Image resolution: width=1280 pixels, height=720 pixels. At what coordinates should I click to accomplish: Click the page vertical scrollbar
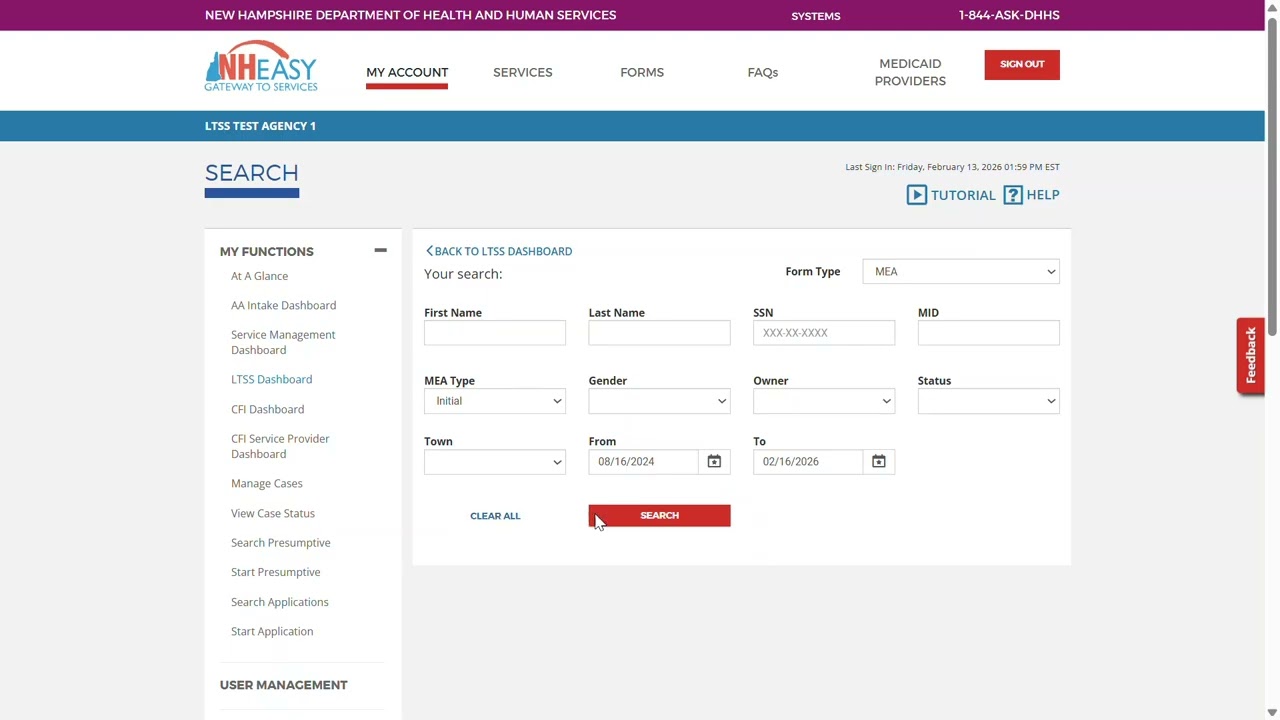(x=1272, y=178)
